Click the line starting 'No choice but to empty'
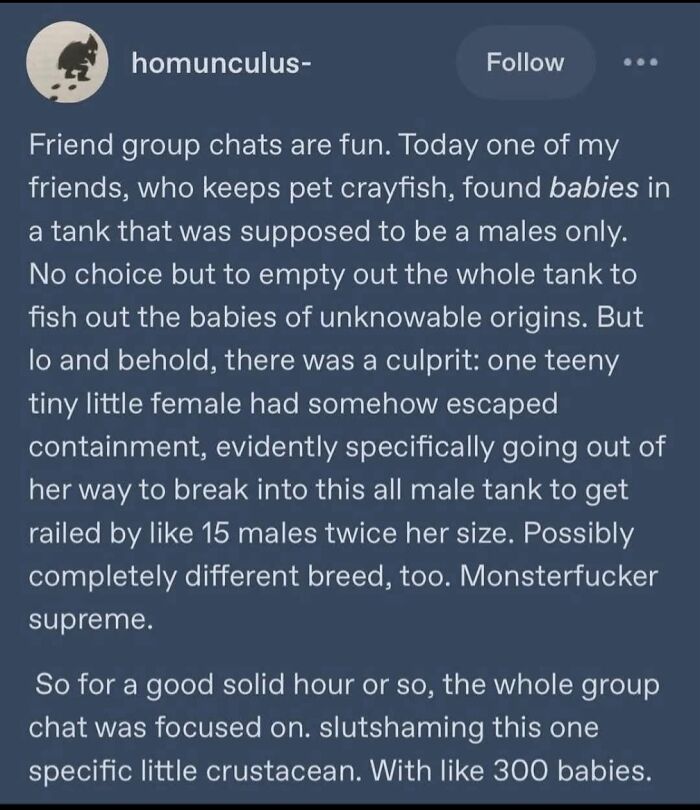This screenshot has height=810, width=700. pos(333,274)
